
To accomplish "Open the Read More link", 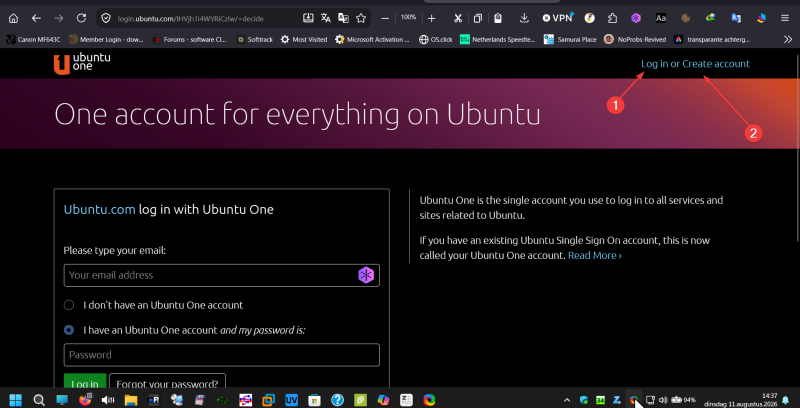I will coord(594,255).
